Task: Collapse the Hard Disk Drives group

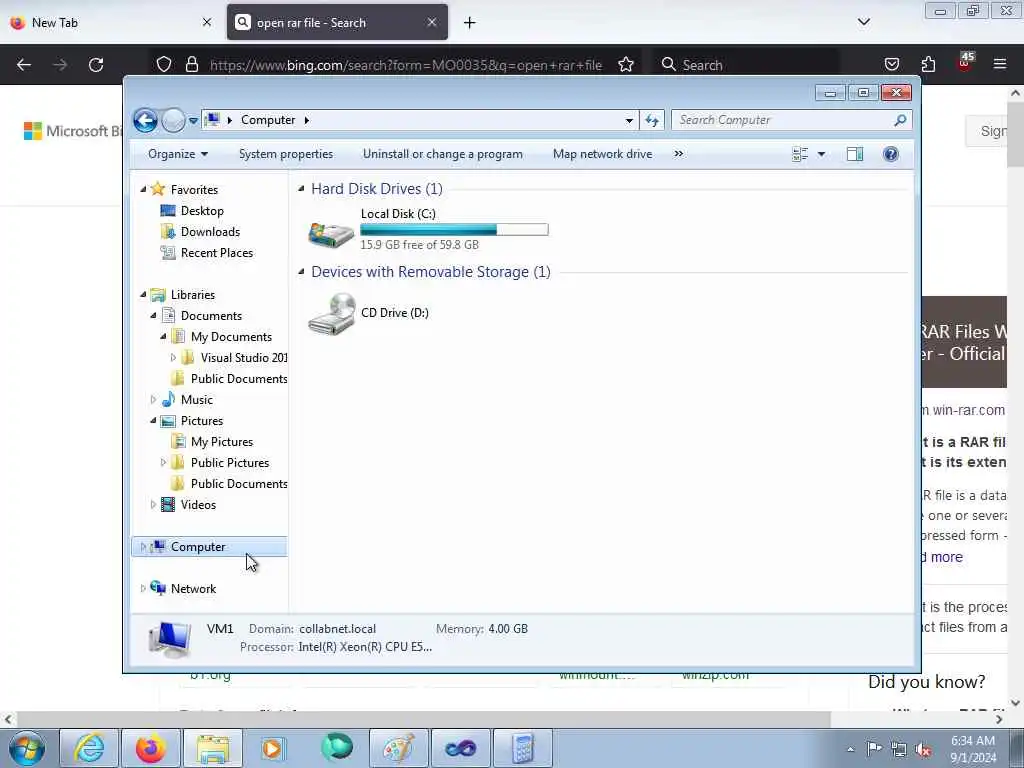Action: (x=301, y=189)
